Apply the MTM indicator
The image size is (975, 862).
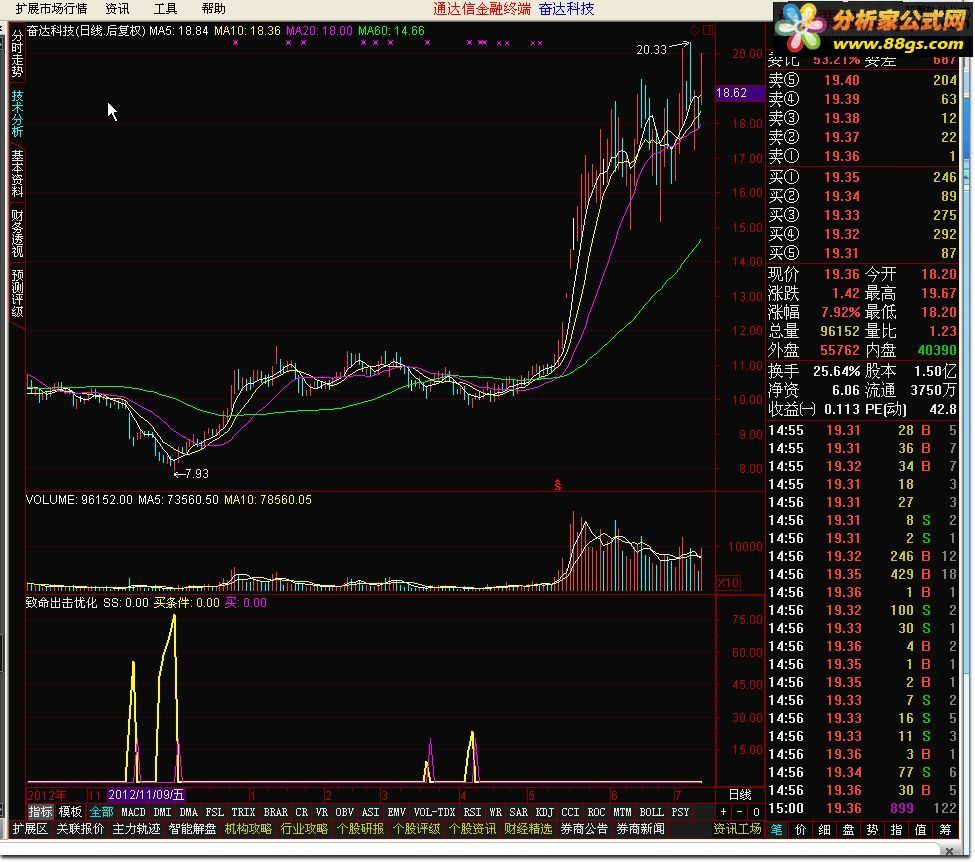pos(622,812)
